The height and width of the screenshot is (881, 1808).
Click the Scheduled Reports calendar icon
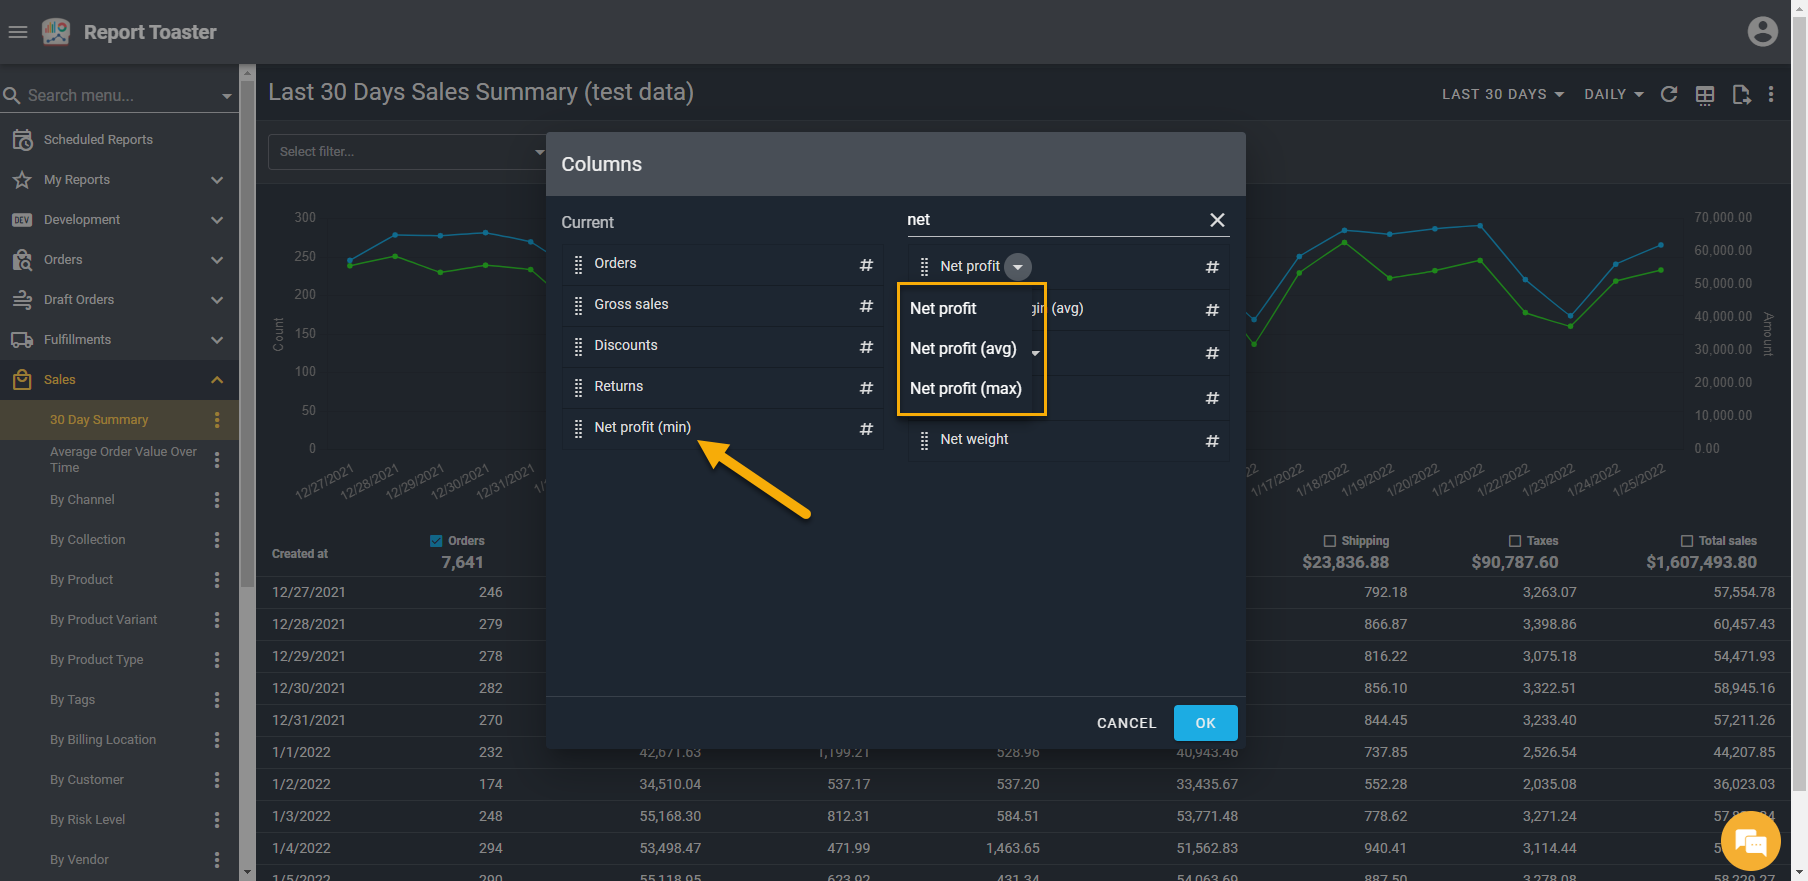point(22,140)
